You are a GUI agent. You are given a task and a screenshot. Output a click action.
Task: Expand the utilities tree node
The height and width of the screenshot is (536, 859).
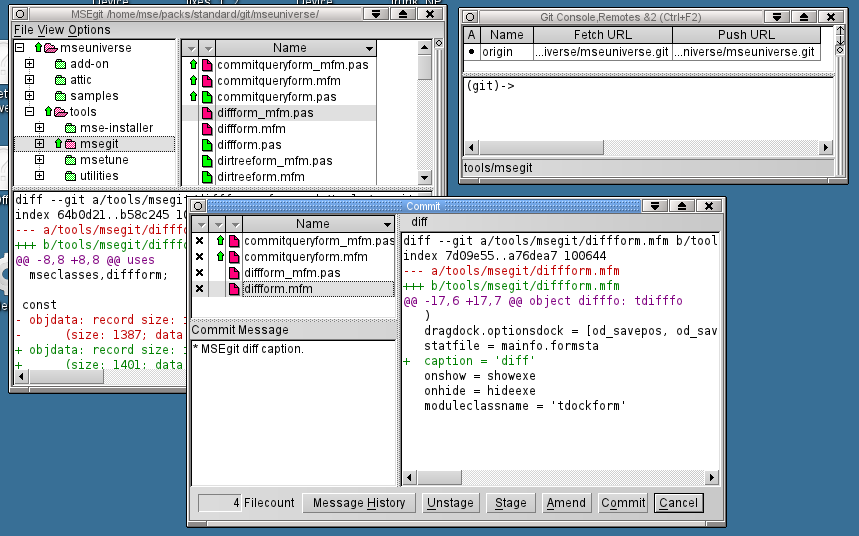[39, 175]
